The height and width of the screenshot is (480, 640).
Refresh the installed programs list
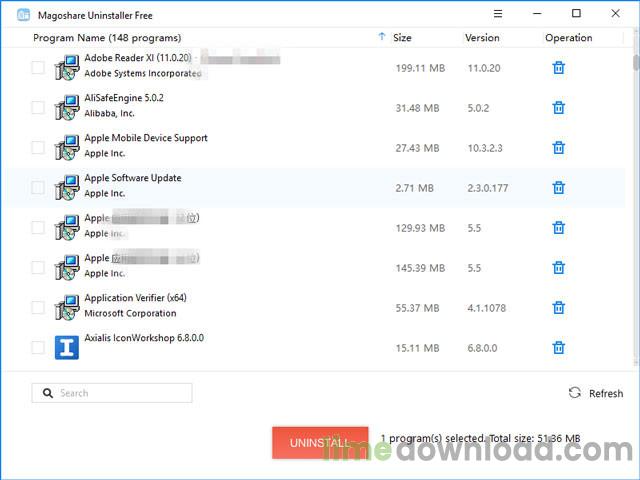coord(596,393)
